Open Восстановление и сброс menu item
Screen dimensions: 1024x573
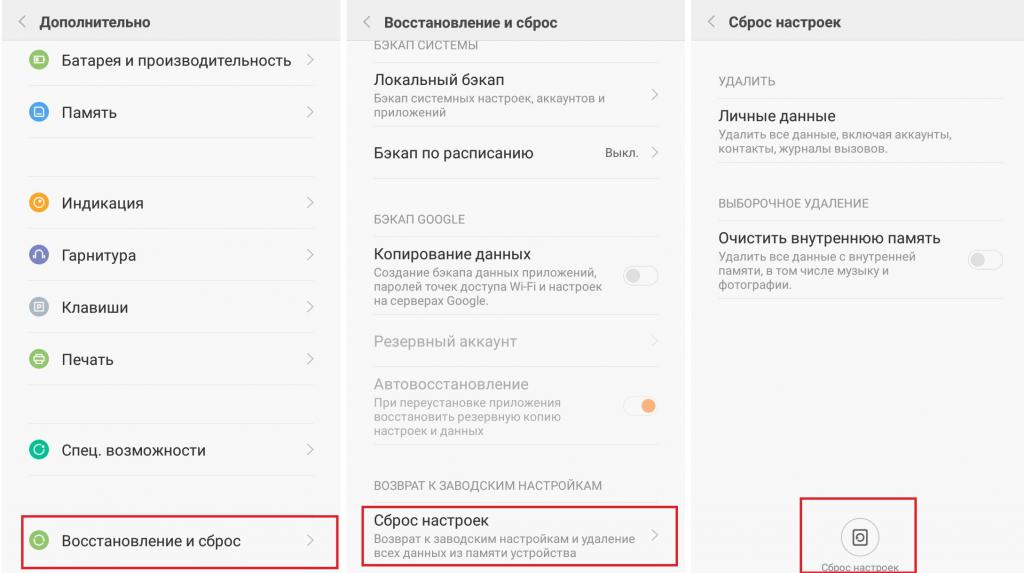click(x=180, y=542)
